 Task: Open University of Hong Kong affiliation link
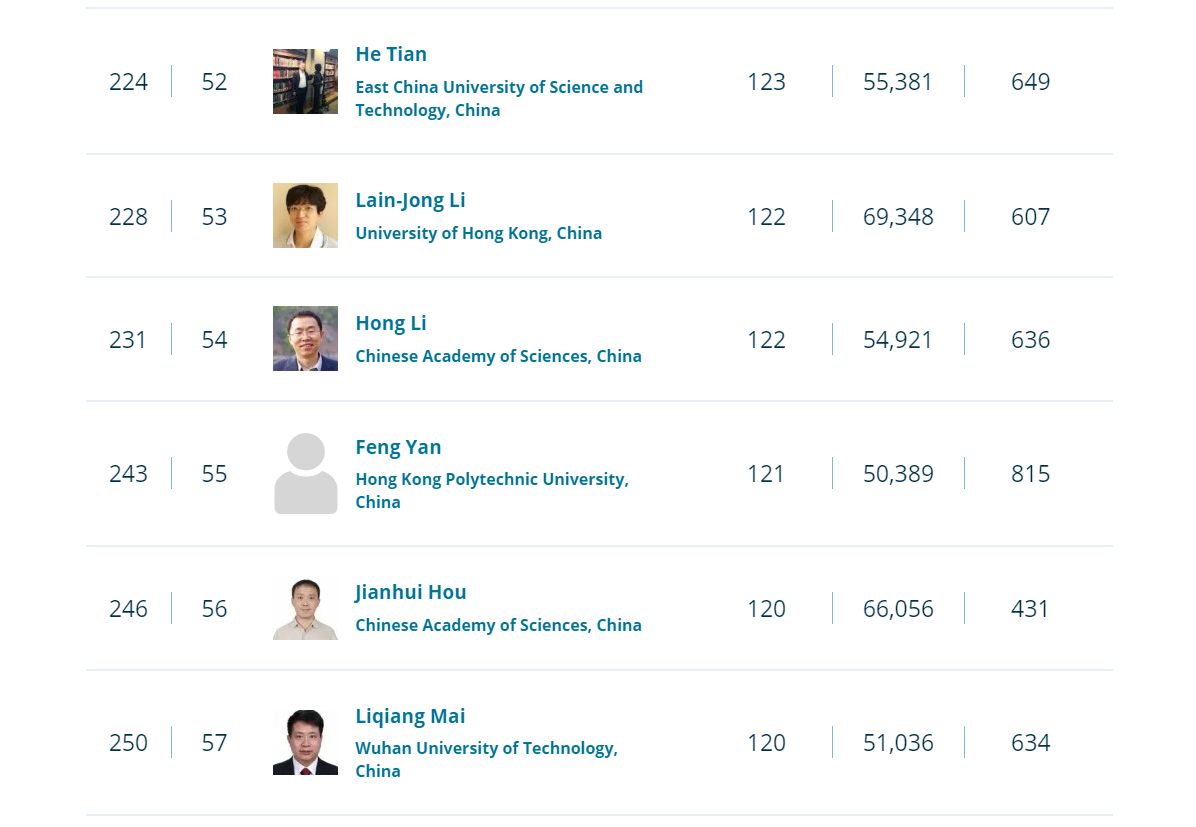[x=478, y=233]
